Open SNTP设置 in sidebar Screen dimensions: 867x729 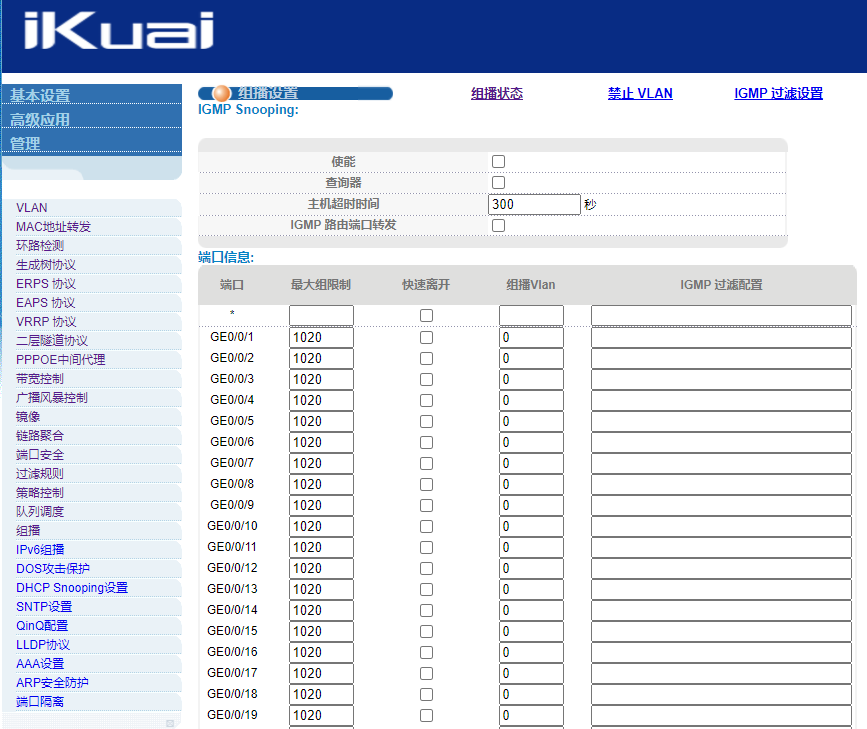[44, 607]
